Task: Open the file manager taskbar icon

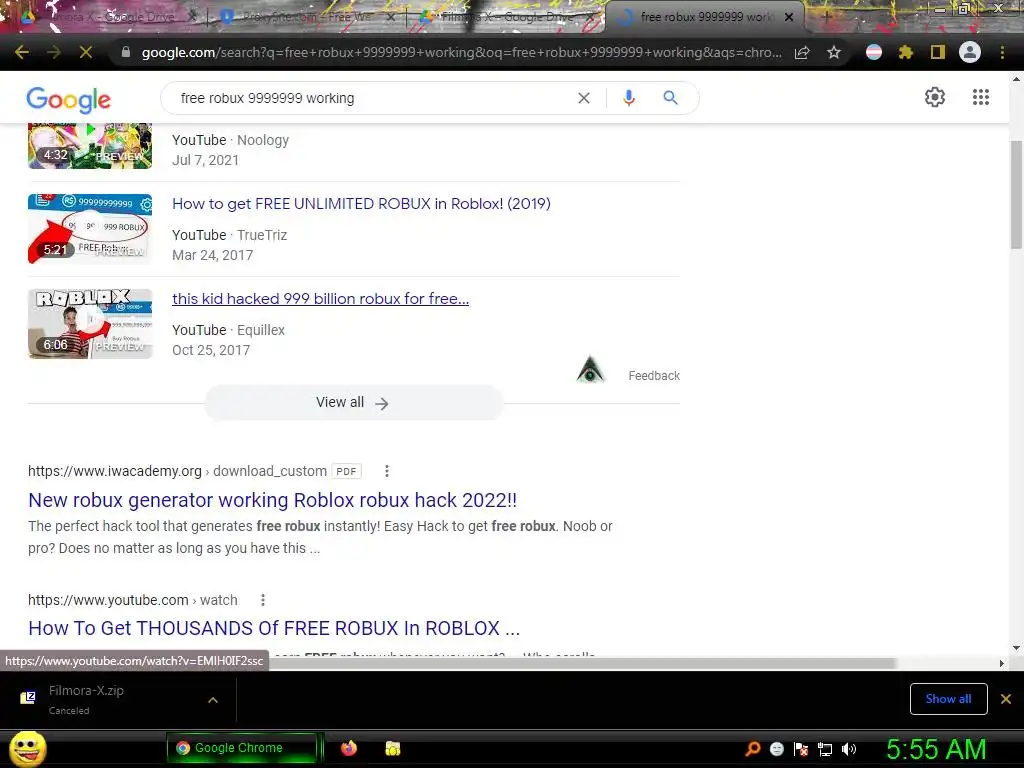Action: click(392, 748)
